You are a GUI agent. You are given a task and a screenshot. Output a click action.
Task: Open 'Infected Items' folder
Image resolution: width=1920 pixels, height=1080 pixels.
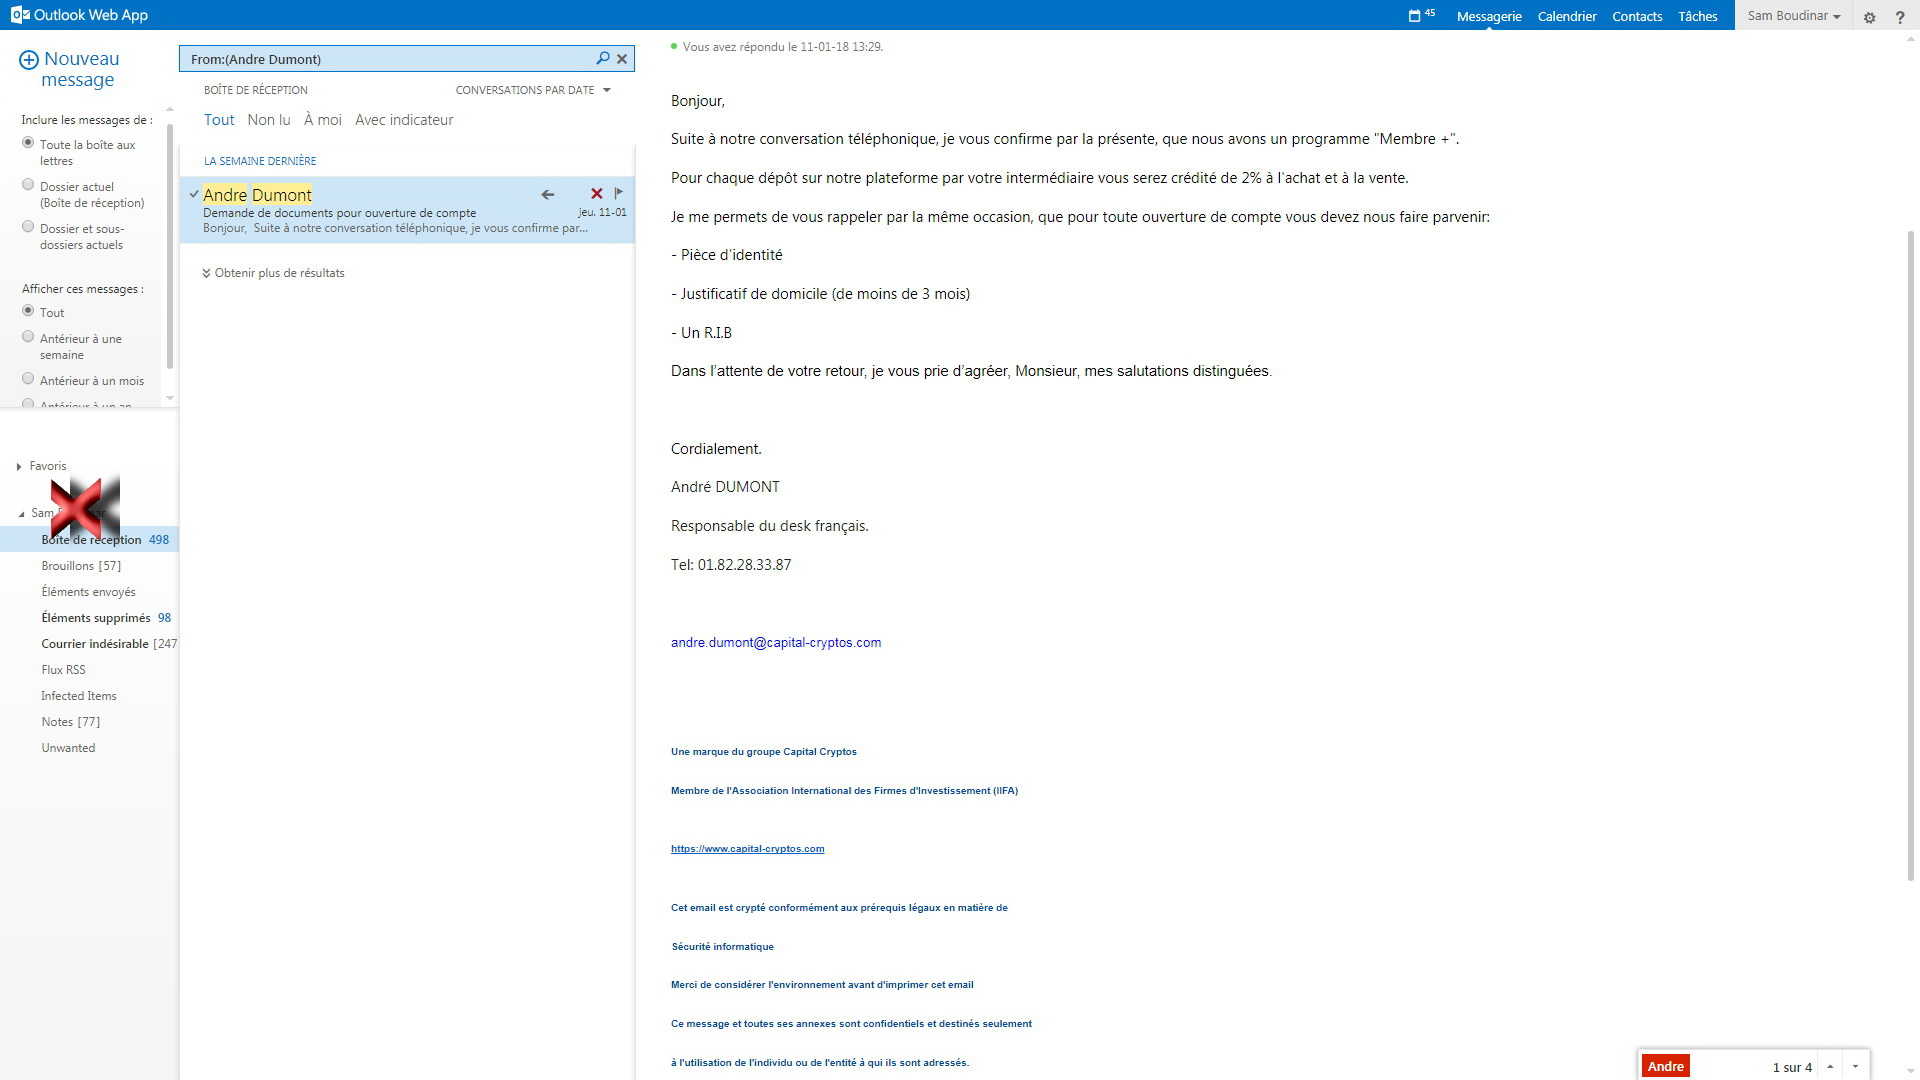[78, 696]
